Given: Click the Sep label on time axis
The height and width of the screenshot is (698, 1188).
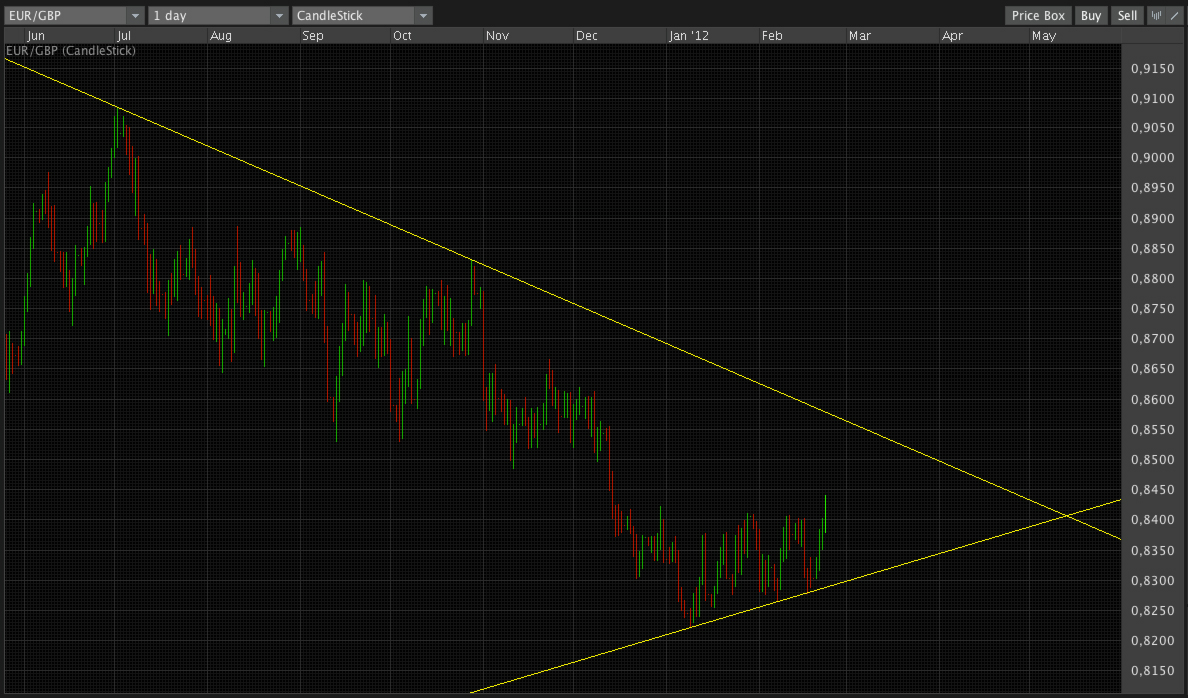Looking at the screenshot, I should tap(312, 36).
